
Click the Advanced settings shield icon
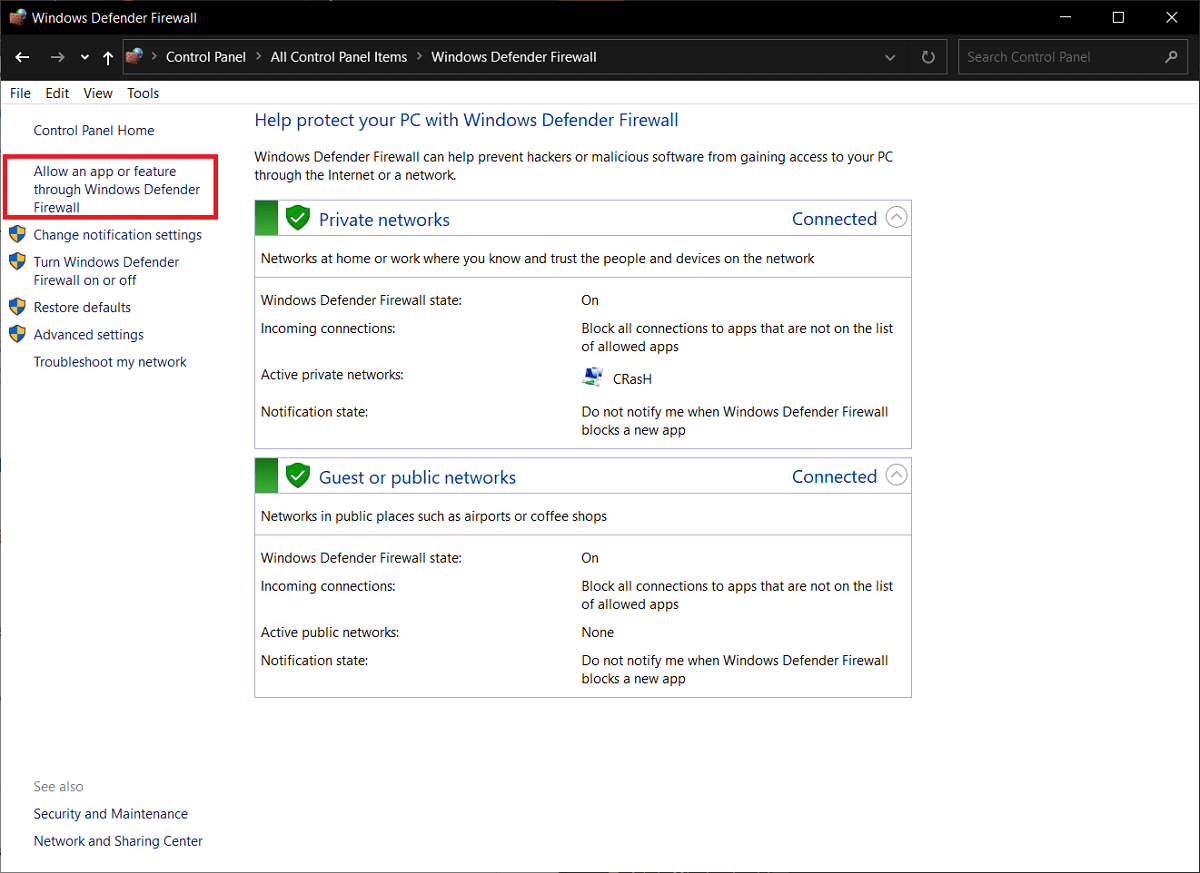(x=18, y=334)
